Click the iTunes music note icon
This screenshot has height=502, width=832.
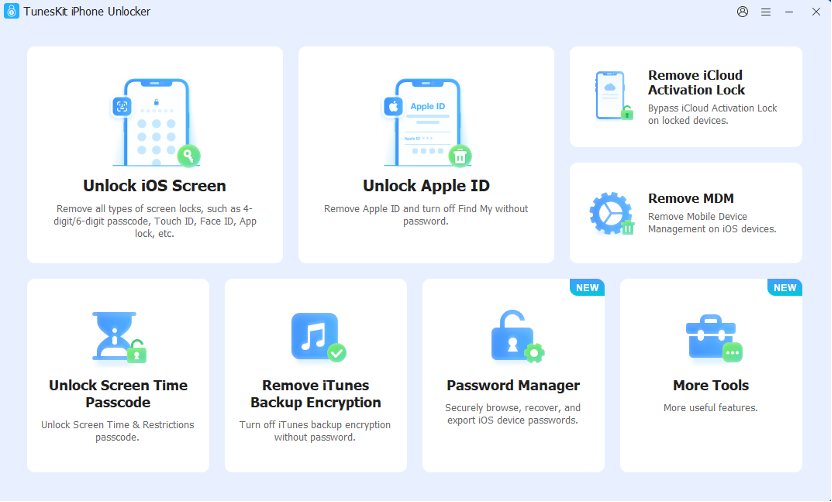[x=318, y=337]
